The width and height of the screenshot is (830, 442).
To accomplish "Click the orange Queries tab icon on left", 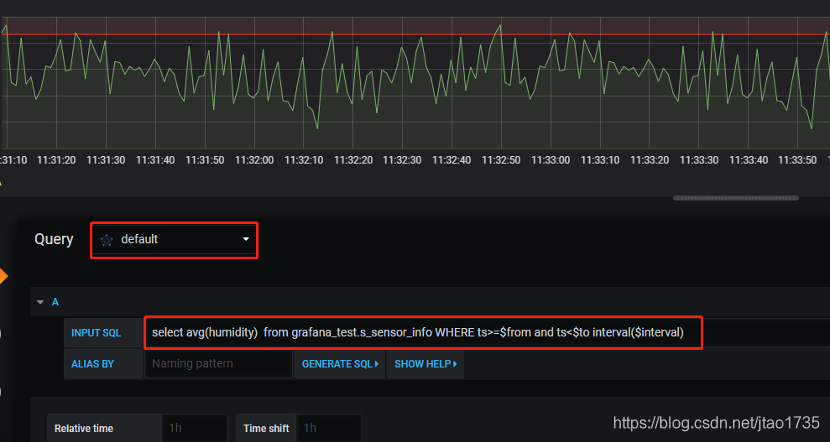I will point(4,276).
